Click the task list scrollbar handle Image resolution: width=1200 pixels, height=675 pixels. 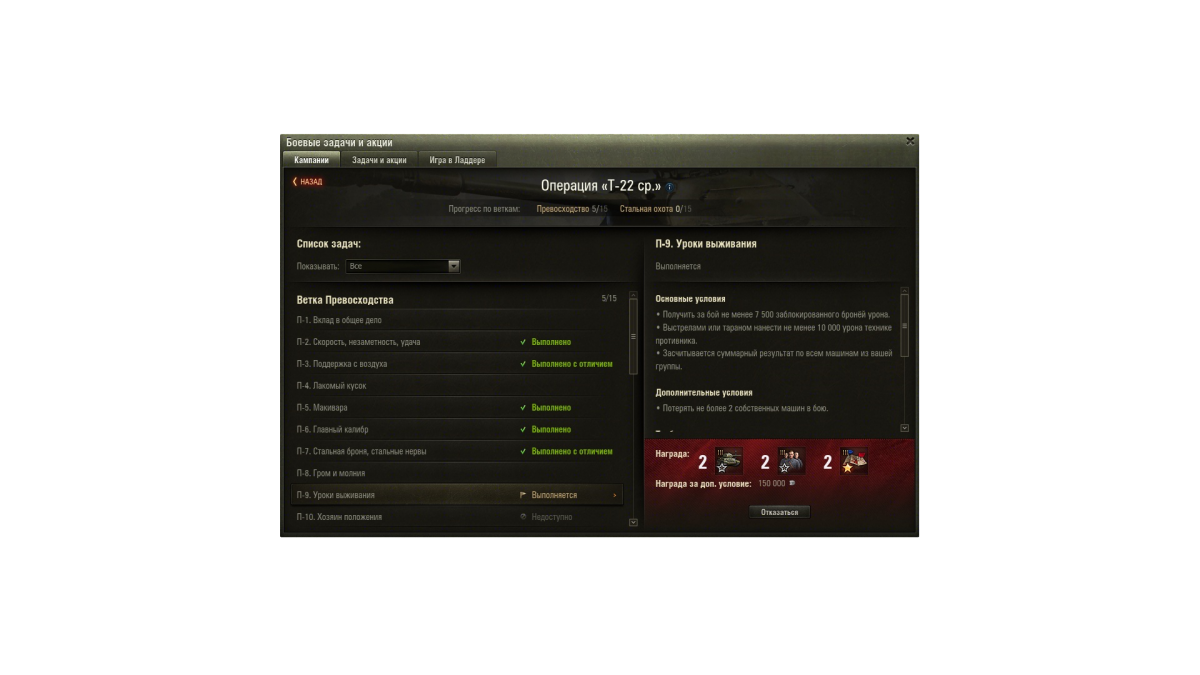tap(633, 337)
